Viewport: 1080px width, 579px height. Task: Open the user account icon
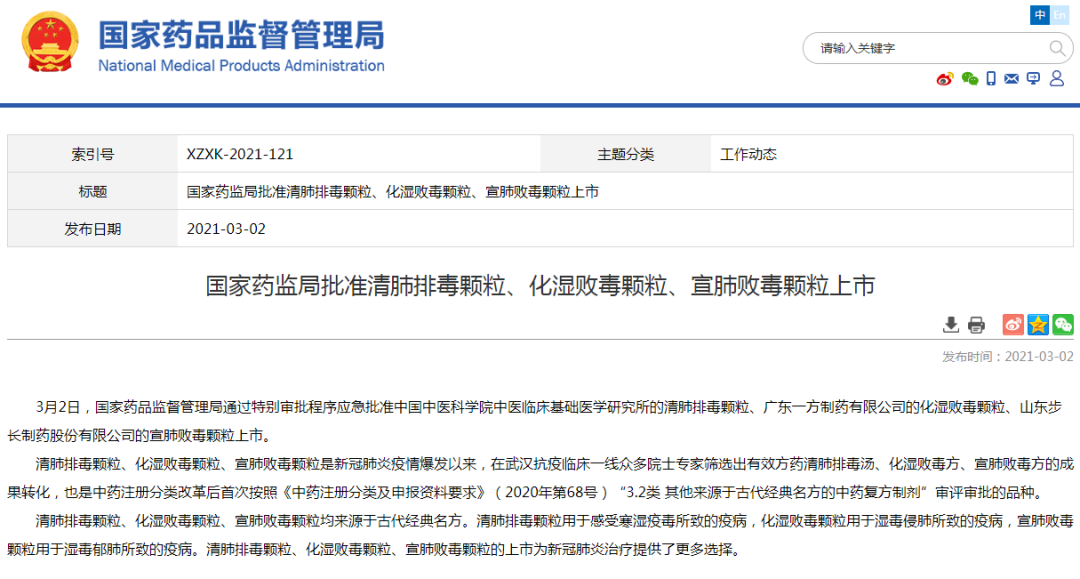[x=1057, y=78]
